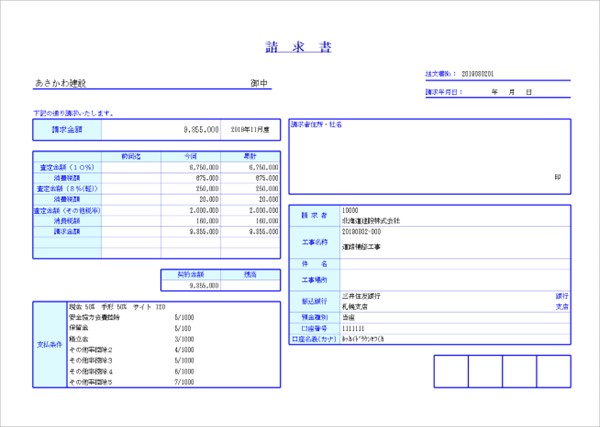Click the 累計 column header

tap(250, 157)
